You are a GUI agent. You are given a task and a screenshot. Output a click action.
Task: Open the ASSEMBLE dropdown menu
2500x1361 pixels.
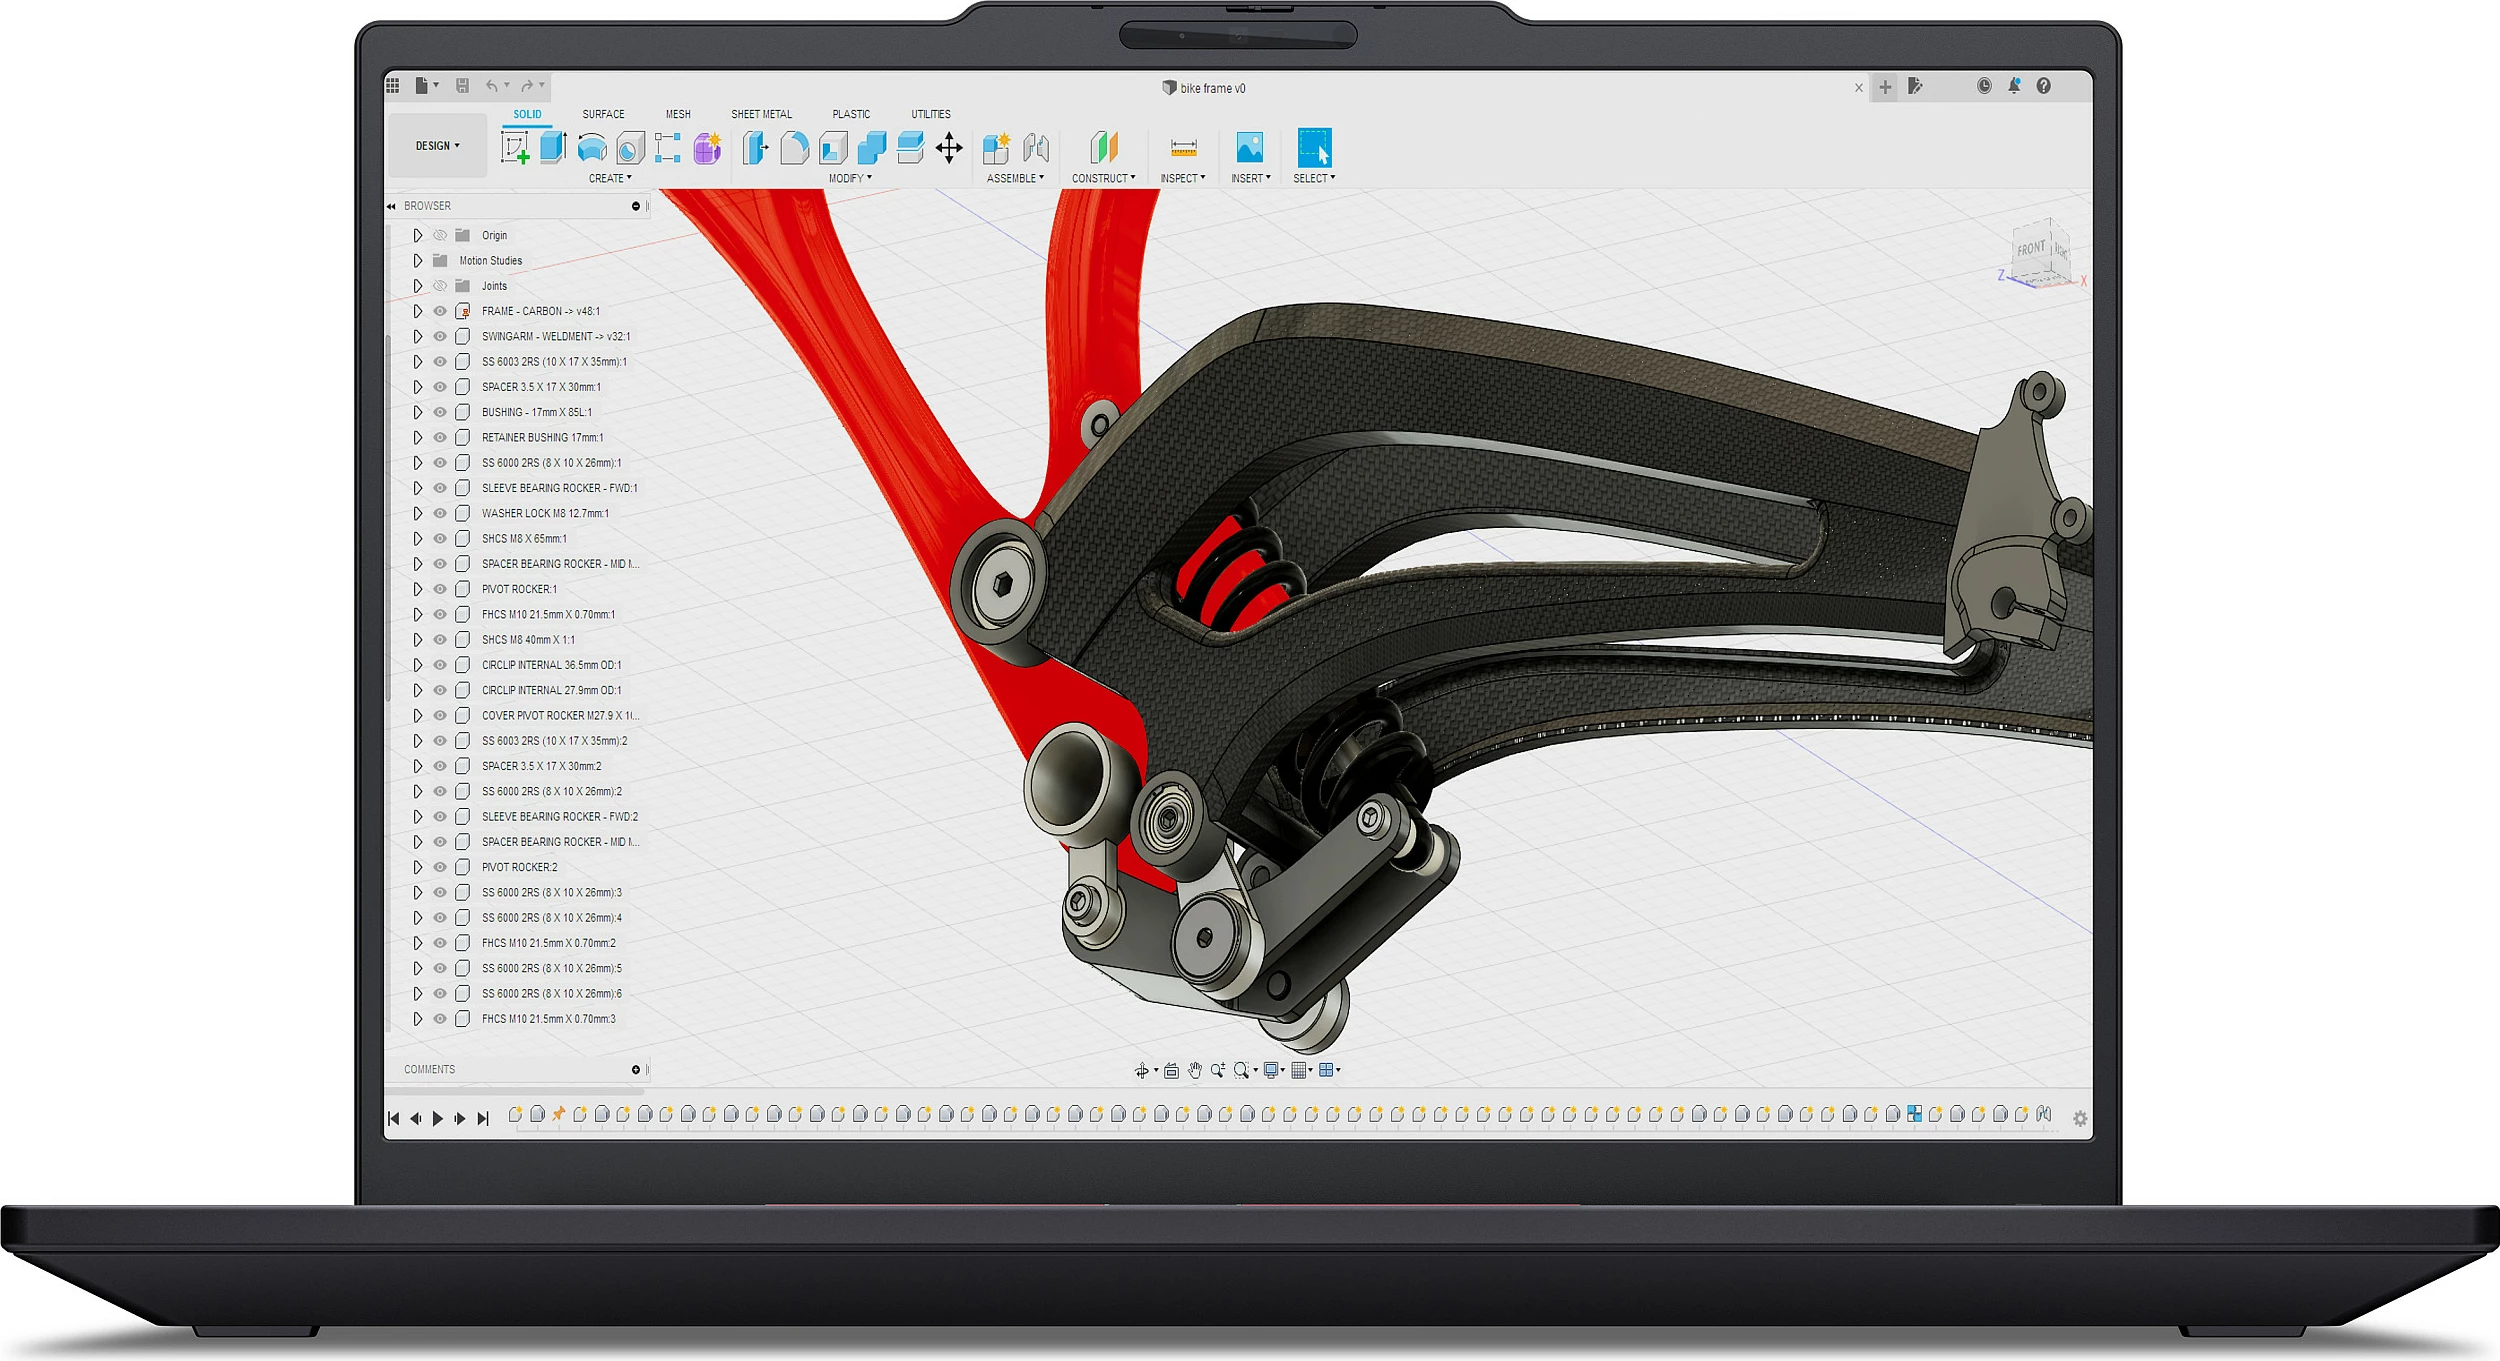click(1015, 179)
